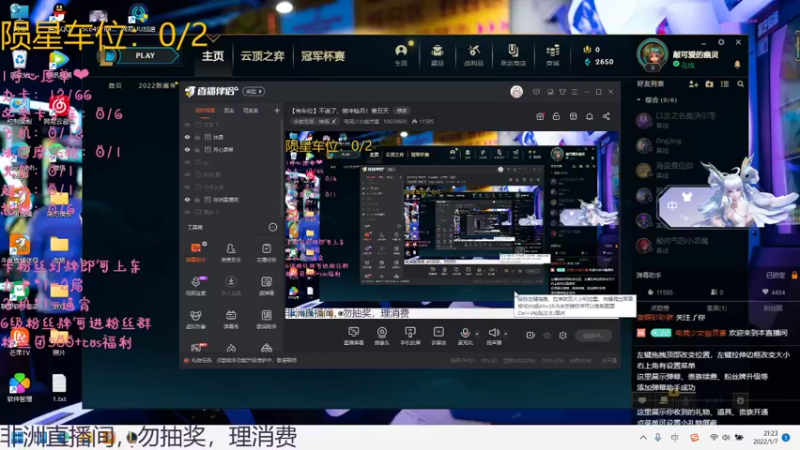
Task: Add multimedia source
Action: [x=438, y=336]
